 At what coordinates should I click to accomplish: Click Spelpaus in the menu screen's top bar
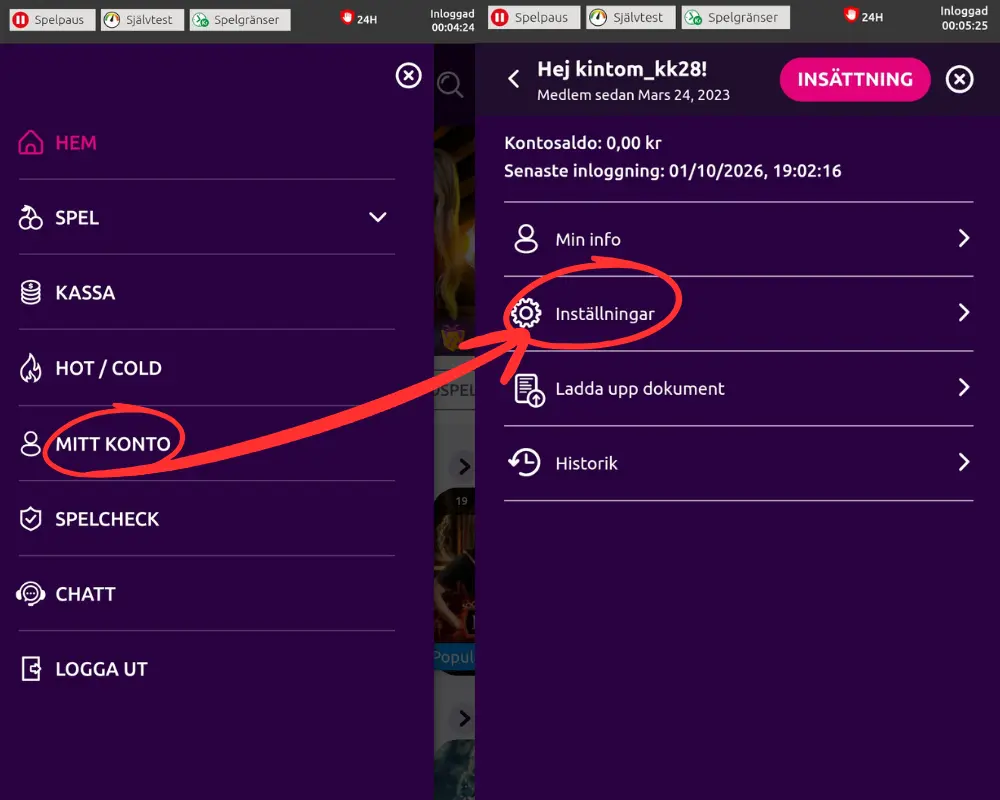tap(52, 20)
